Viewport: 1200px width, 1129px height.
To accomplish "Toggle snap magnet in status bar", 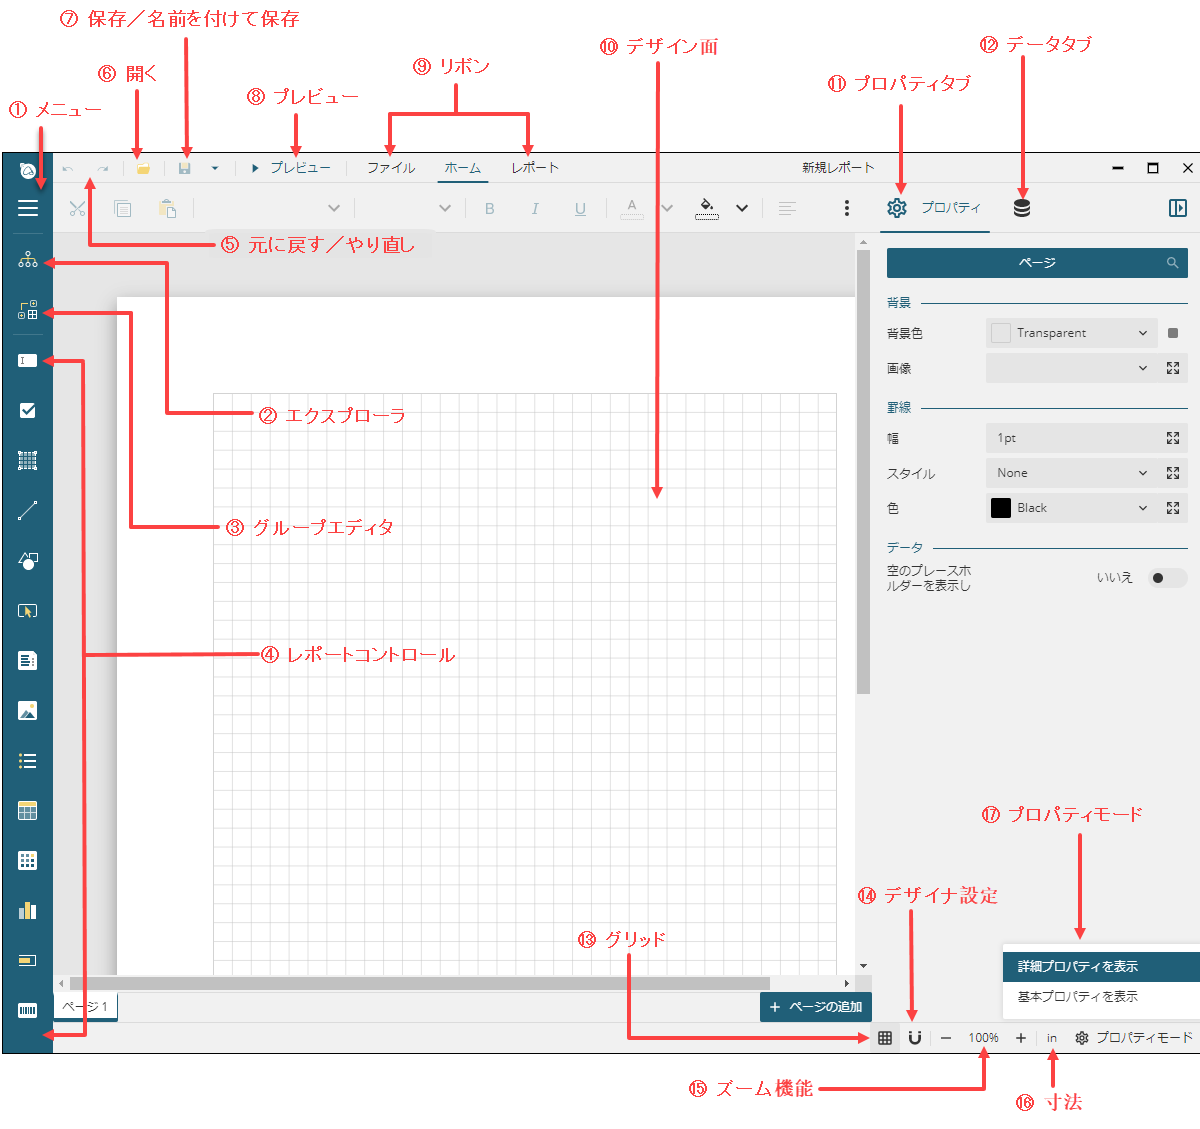I will [x=914, y=1038].
